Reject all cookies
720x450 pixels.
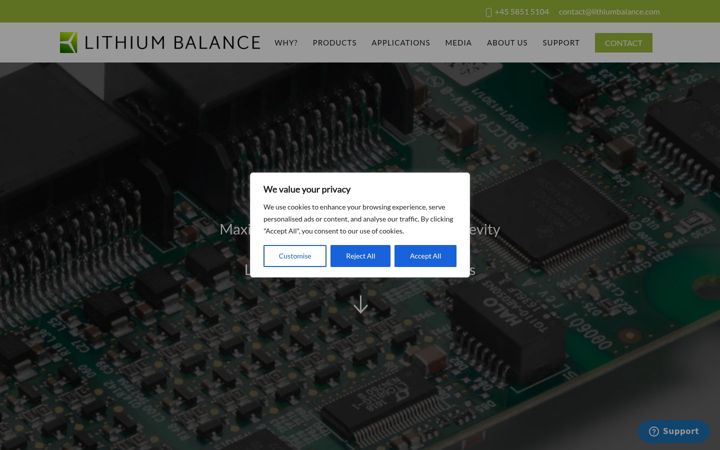[360, 256]
